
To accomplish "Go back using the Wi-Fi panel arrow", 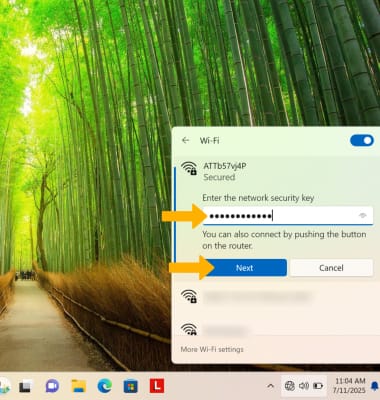I will click(186, 140).
